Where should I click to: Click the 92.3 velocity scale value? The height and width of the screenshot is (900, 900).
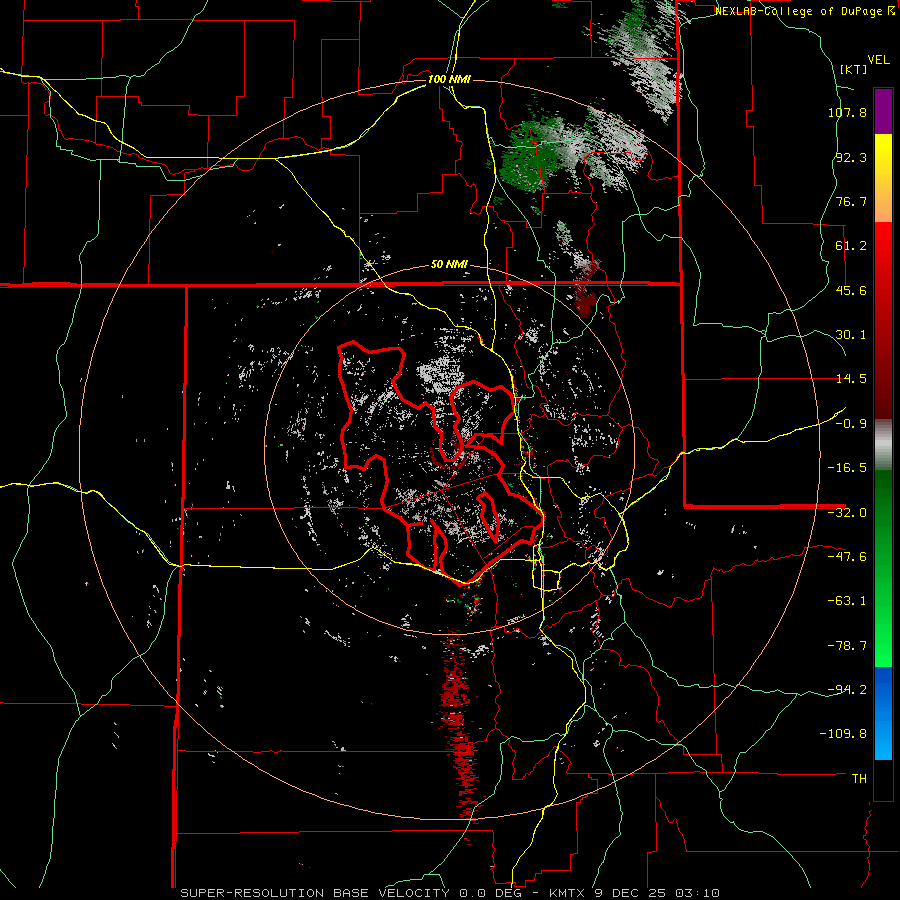pos(851,157)
